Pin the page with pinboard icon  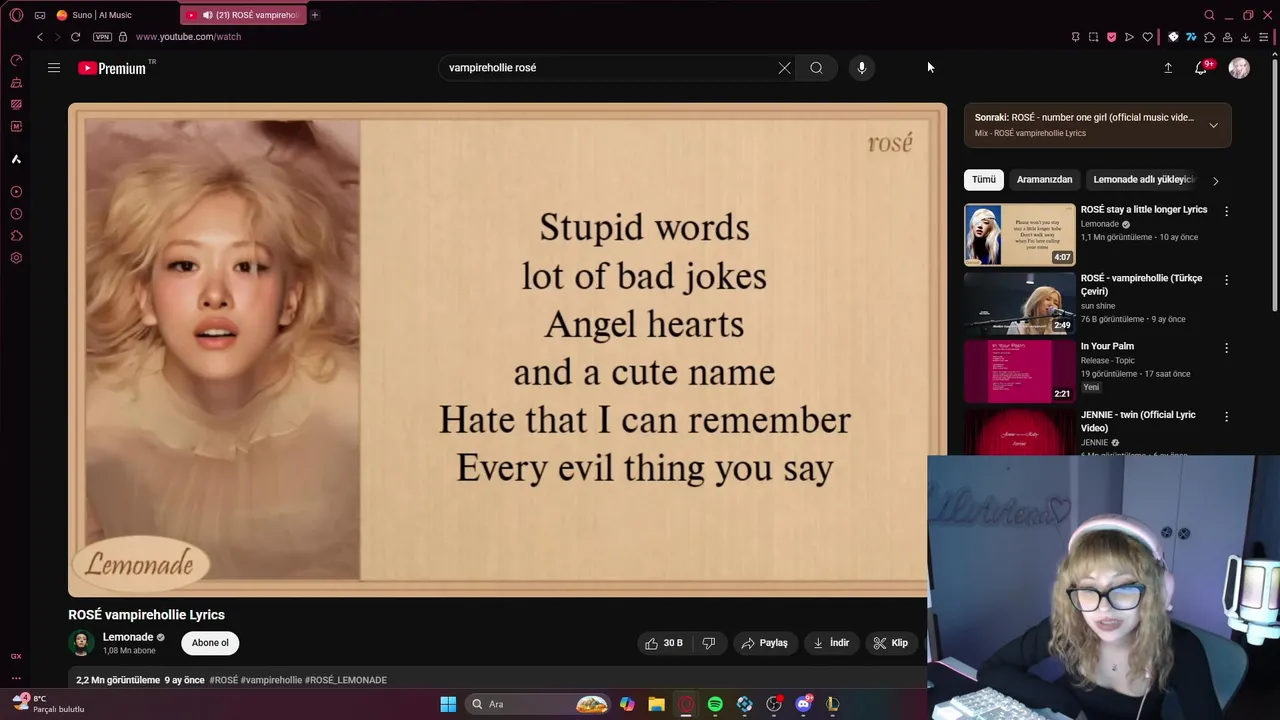pyautogui.click(x=1075, y=37)
